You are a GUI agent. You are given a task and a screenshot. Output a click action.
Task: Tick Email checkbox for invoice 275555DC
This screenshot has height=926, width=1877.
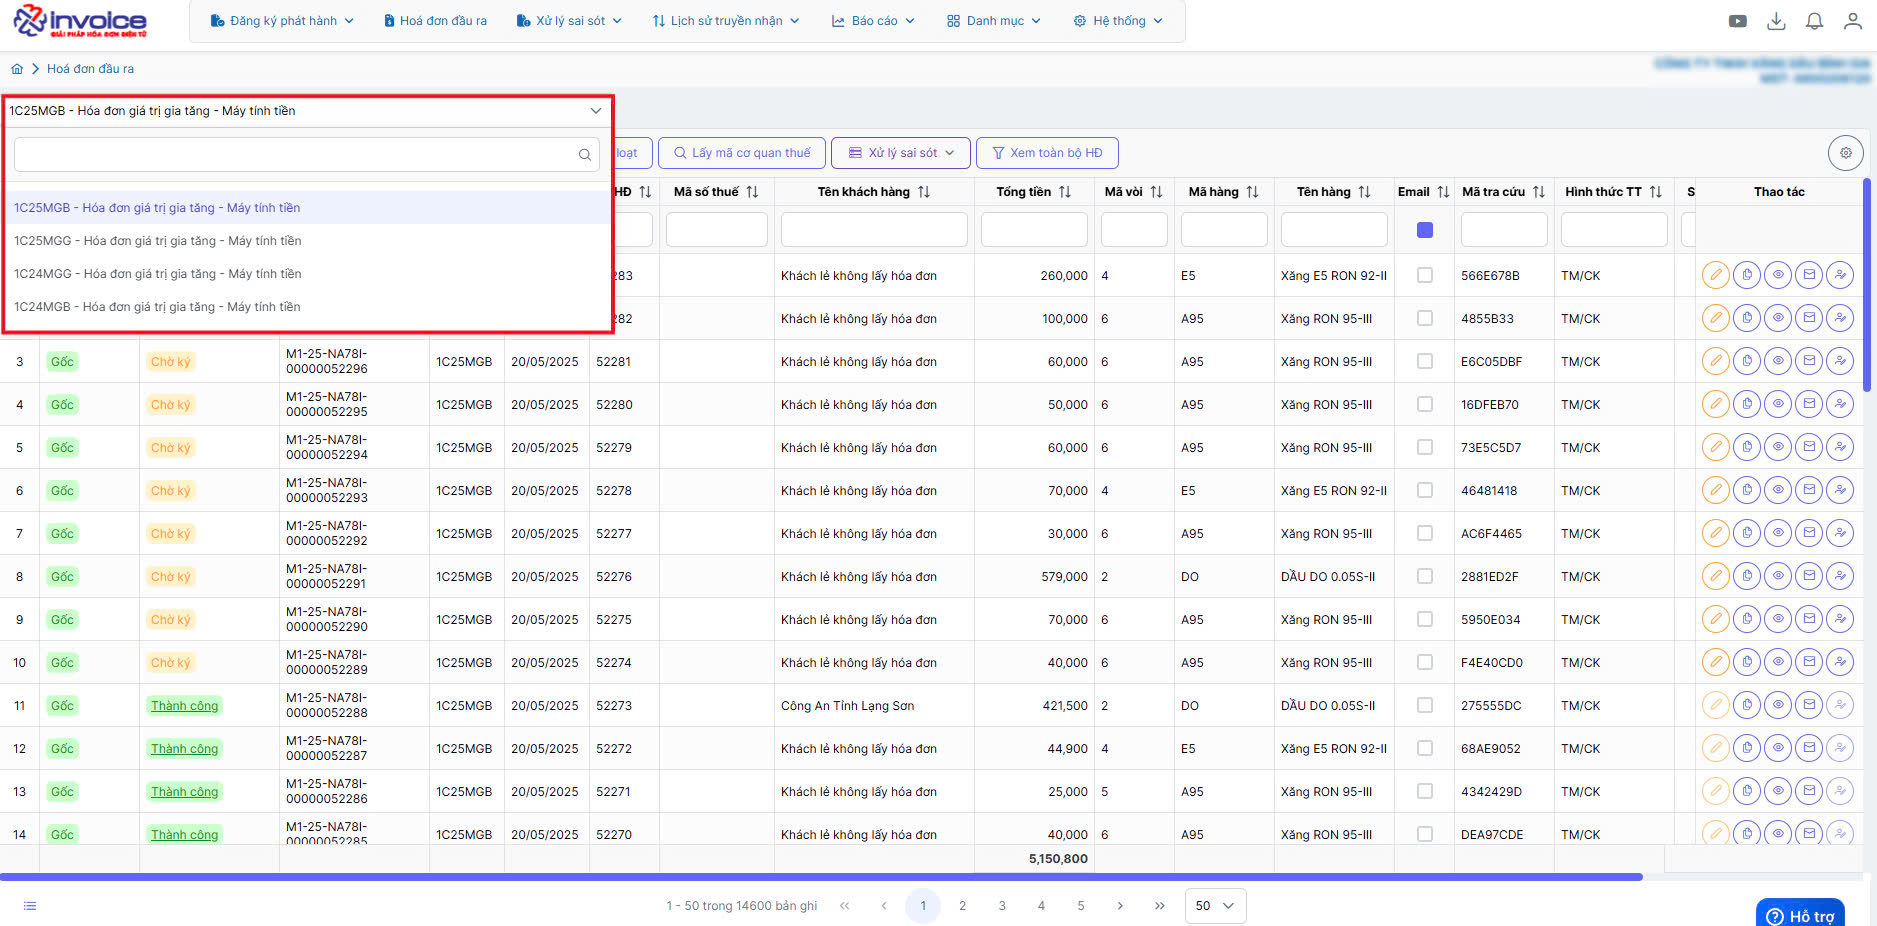(x=1425, y=705)
